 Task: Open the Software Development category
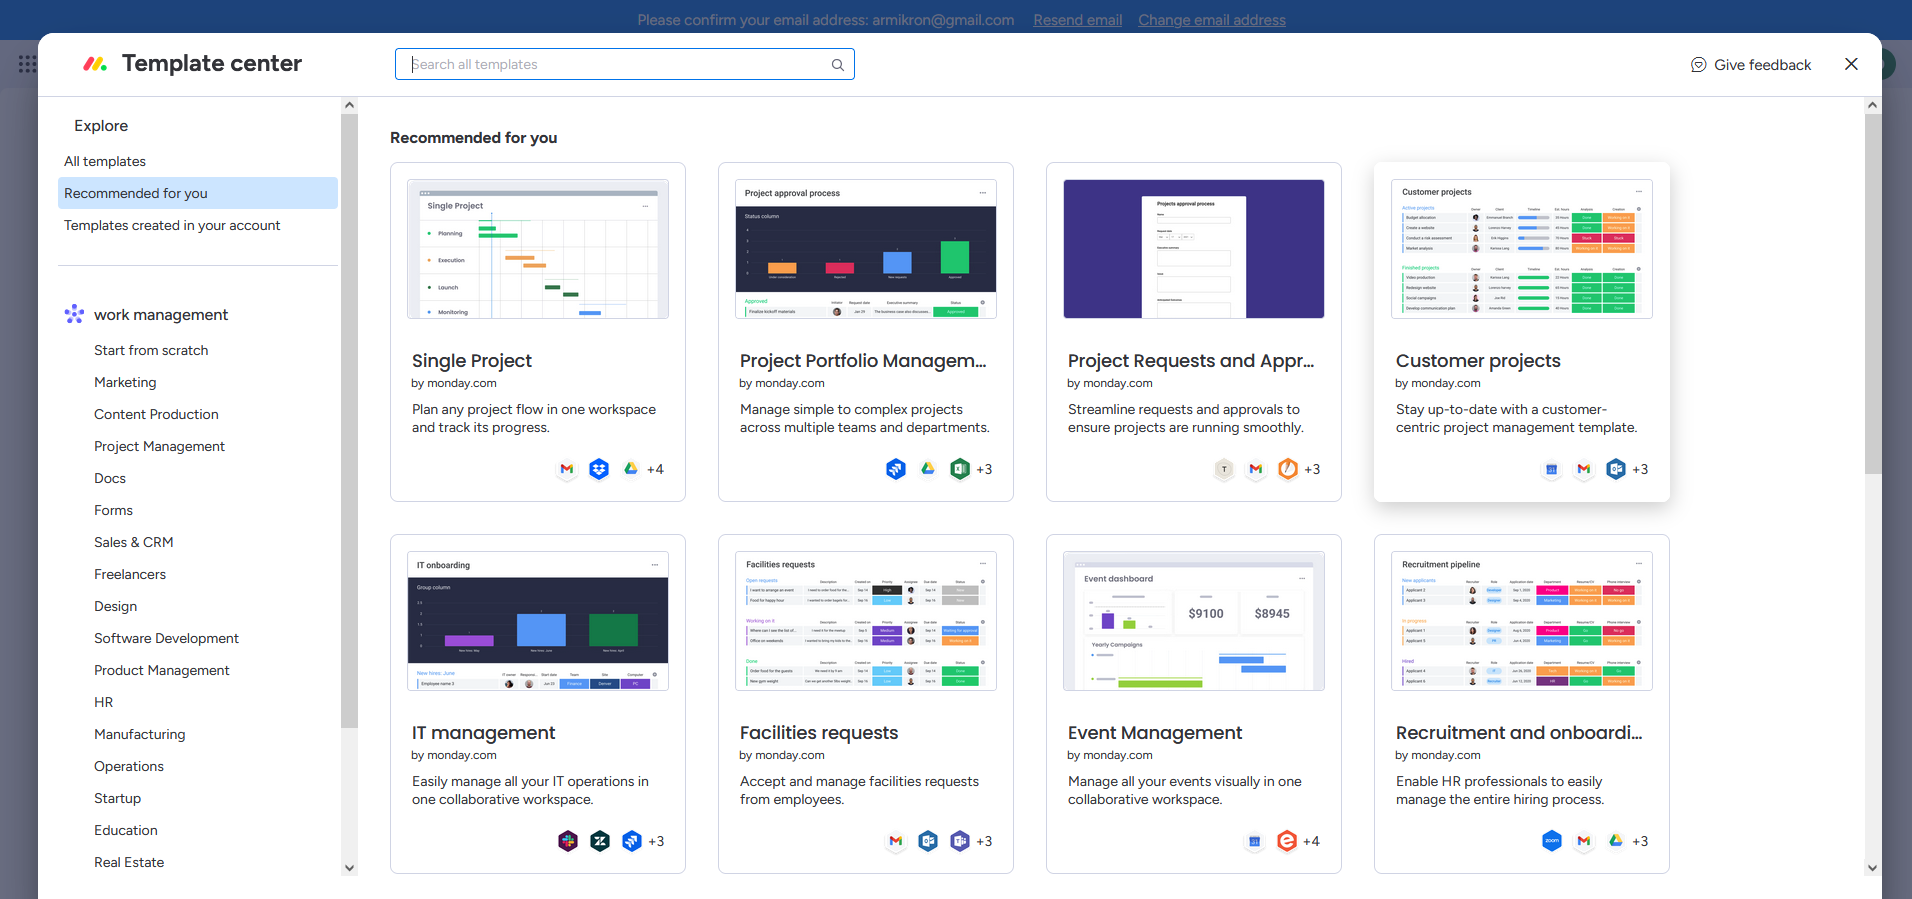pyautogui.click(x=166, y=638)
